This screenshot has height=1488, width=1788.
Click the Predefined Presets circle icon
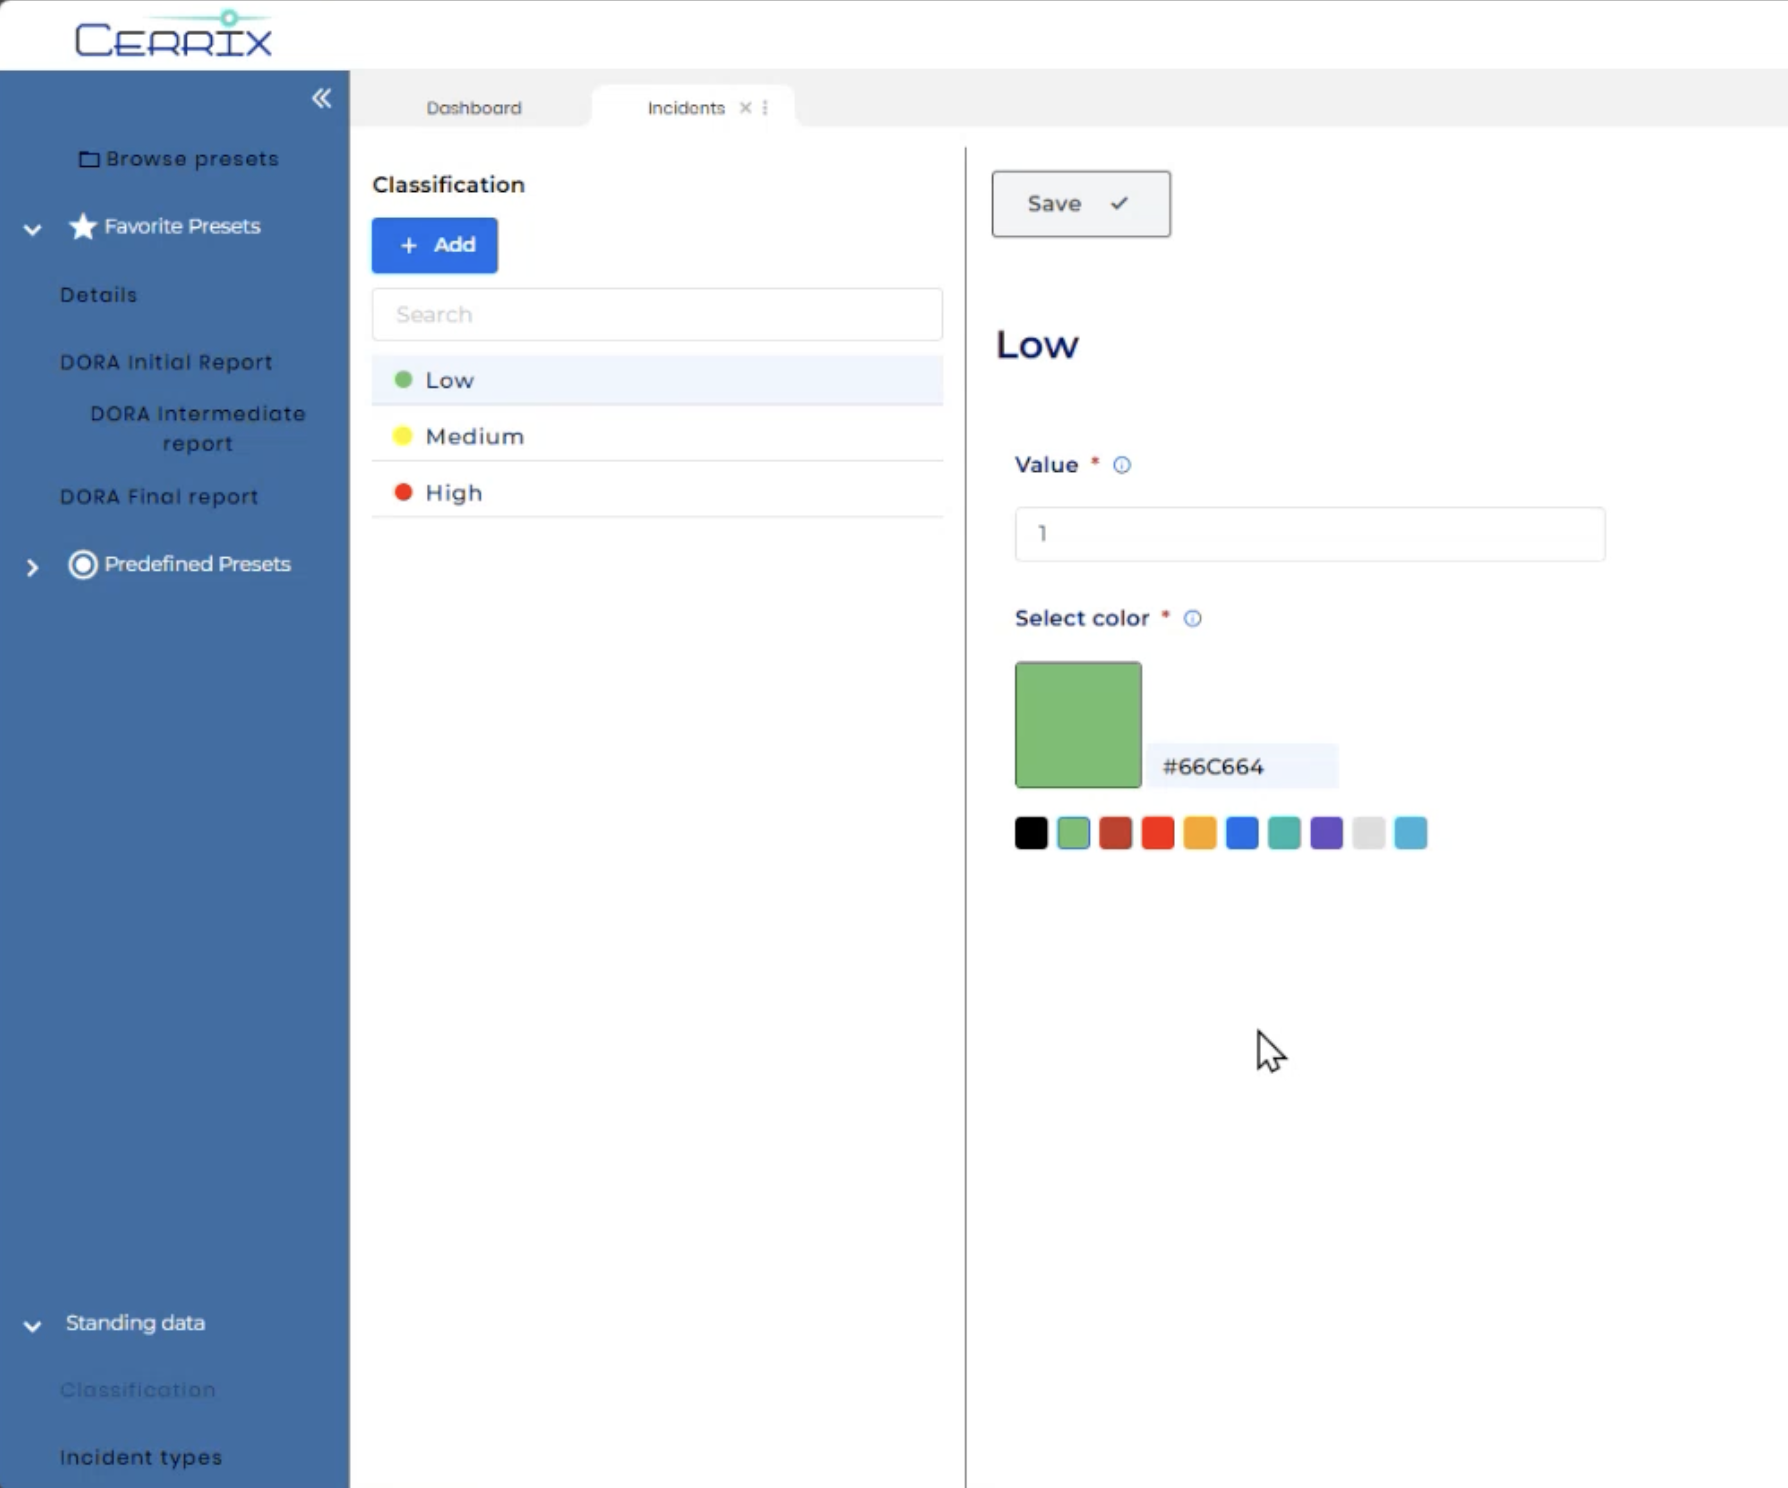[x=83, y=565]
